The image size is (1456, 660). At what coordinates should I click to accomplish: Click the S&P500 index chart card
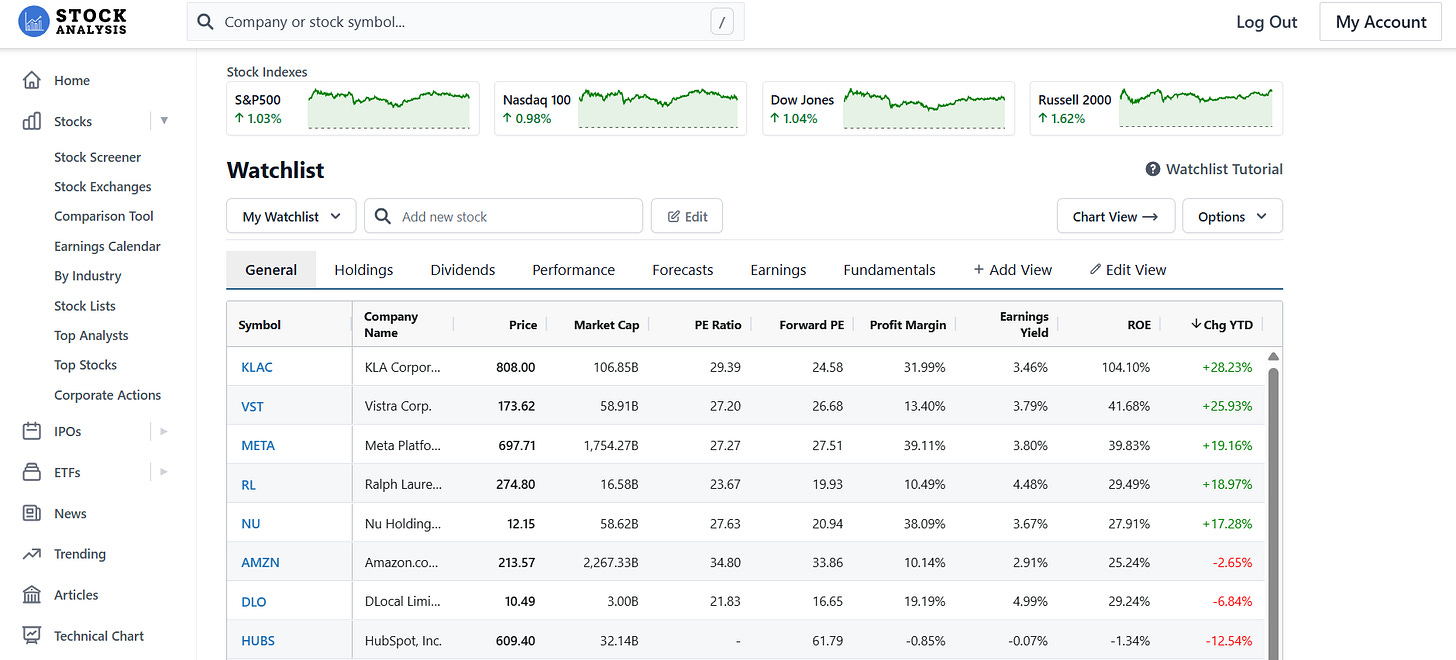coord(353,108)
